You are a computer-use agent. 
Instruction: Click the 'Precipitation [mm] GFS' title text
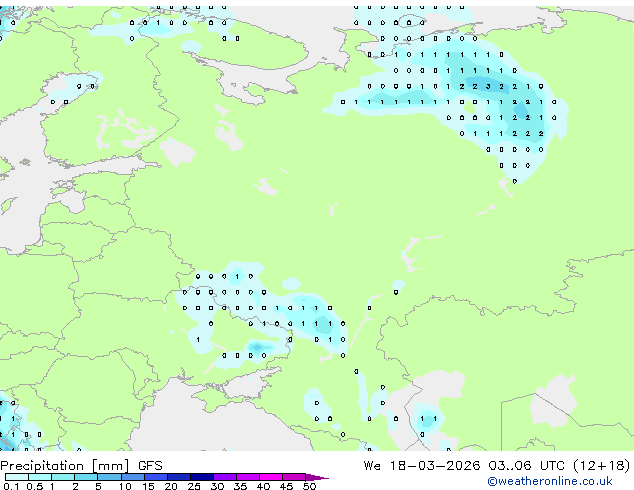pos(81,466)
